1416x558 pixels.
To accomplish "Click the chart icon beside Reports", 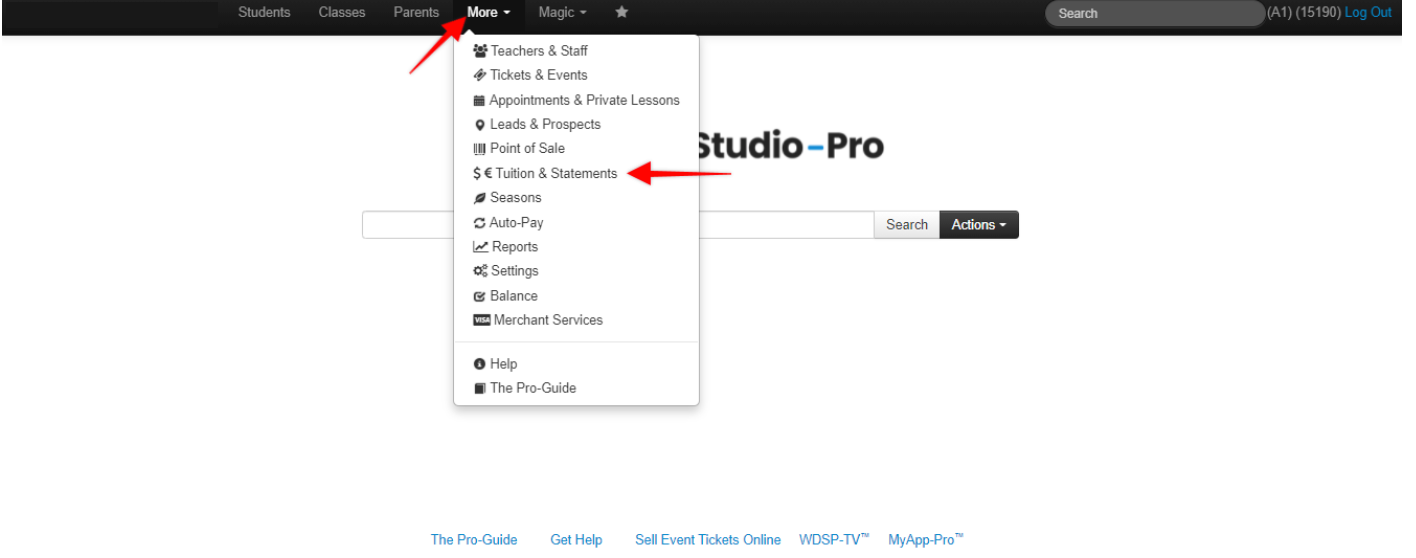I will 481,247.
